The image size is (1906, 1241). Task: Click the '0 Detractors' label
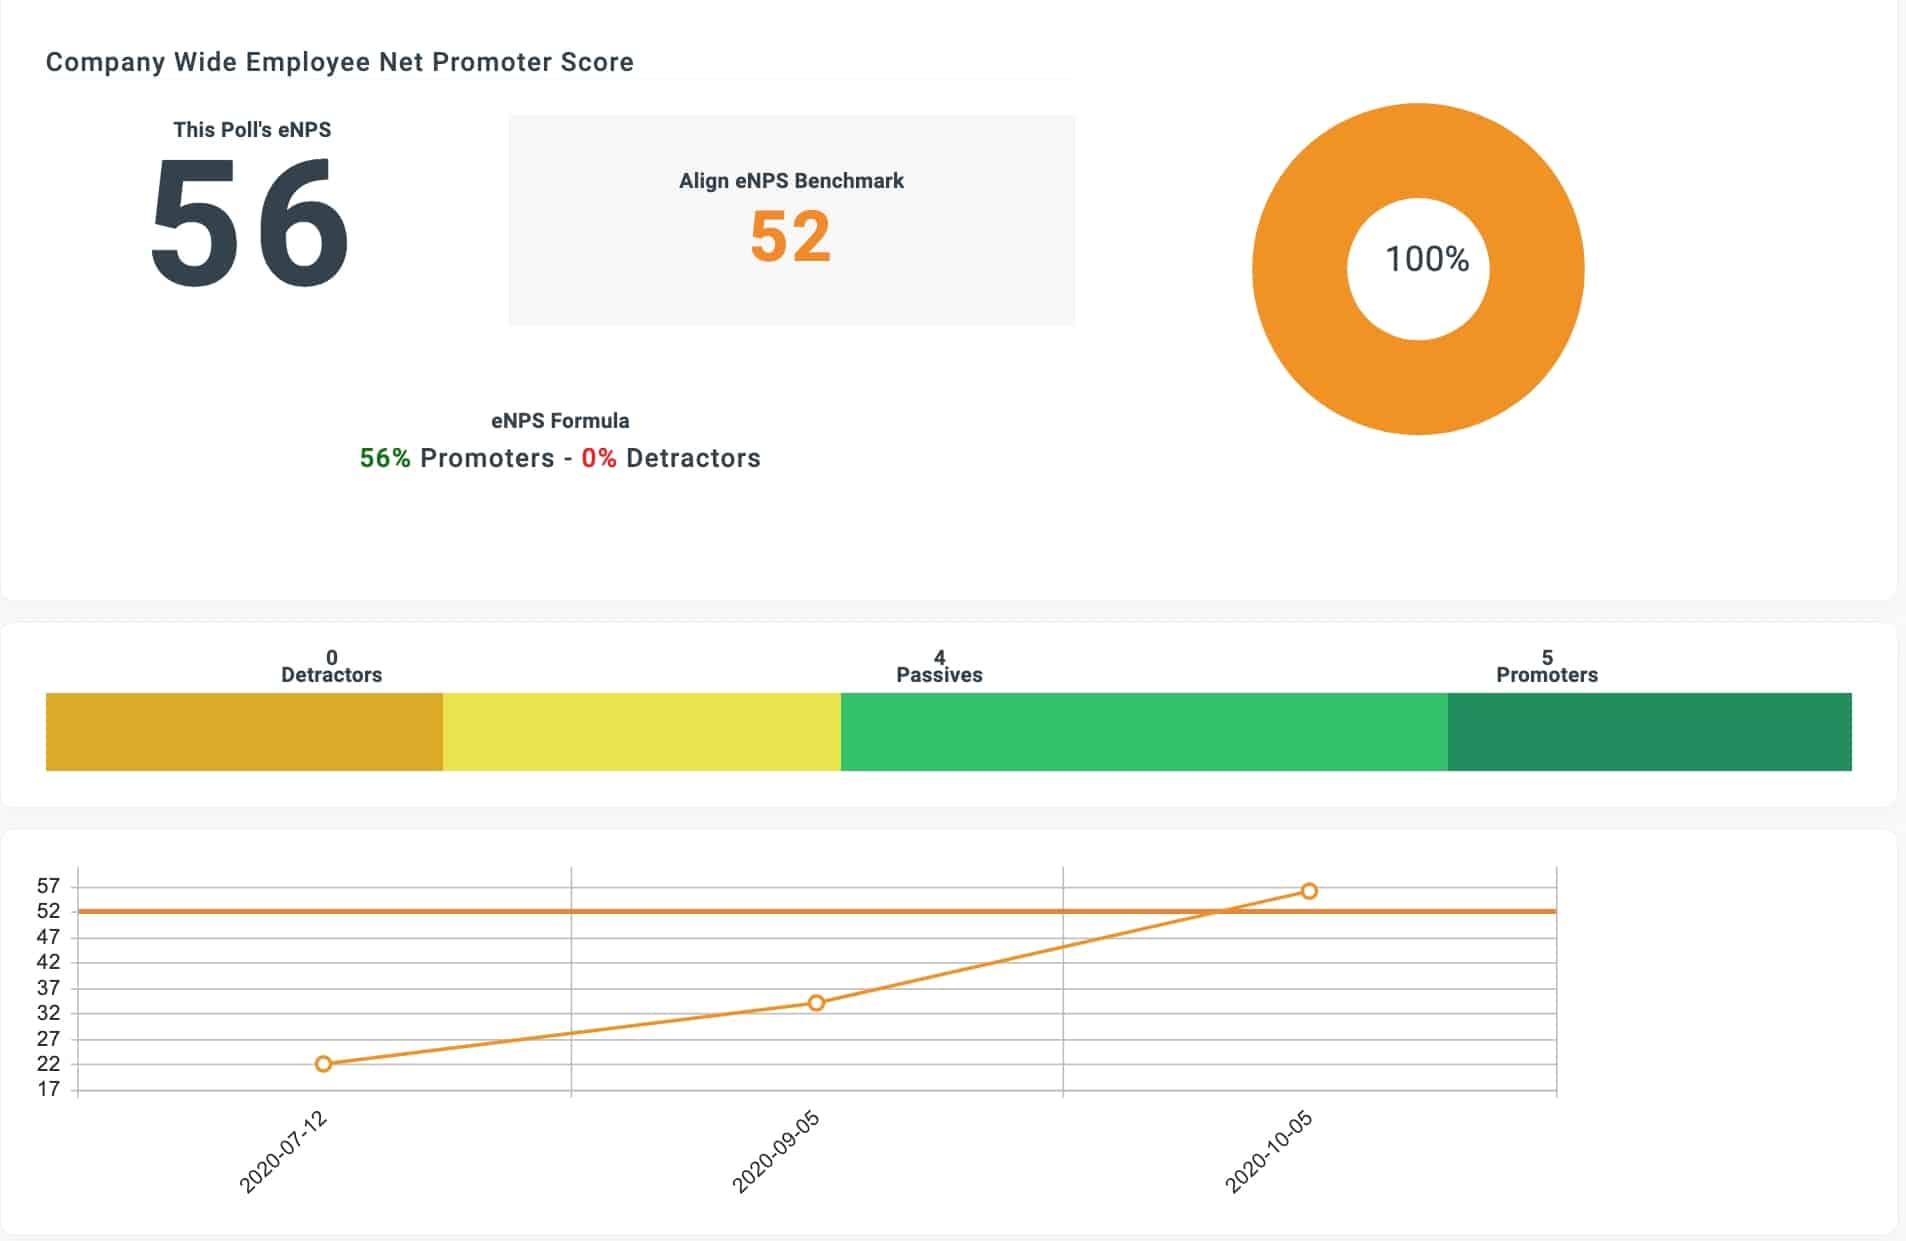[x=330, y=664]
